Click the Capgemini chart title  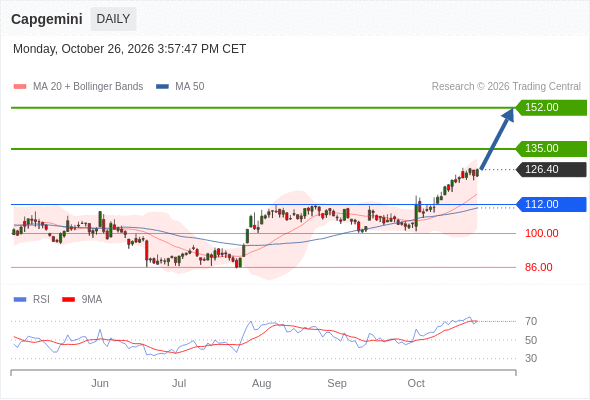47,19
